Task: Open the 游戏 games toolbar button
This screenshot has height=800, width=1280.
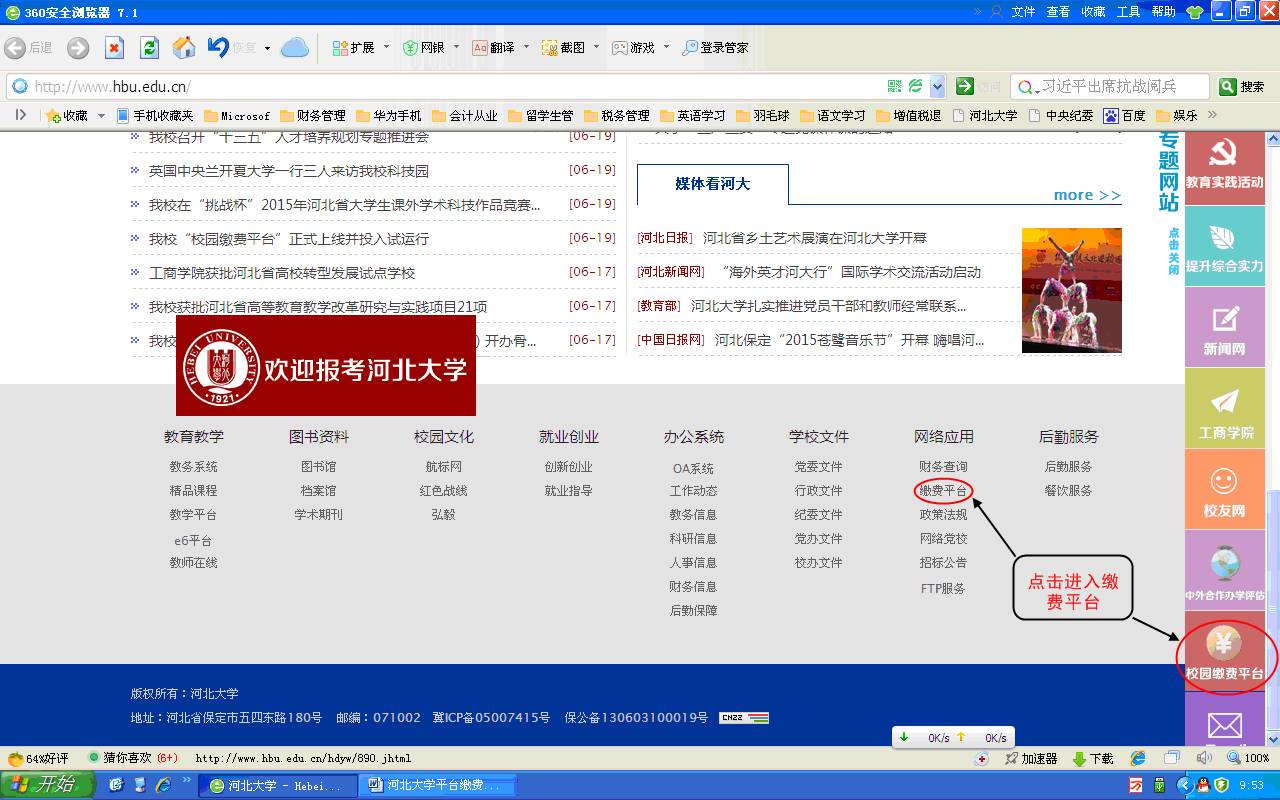Action: (x=633, y=48)
